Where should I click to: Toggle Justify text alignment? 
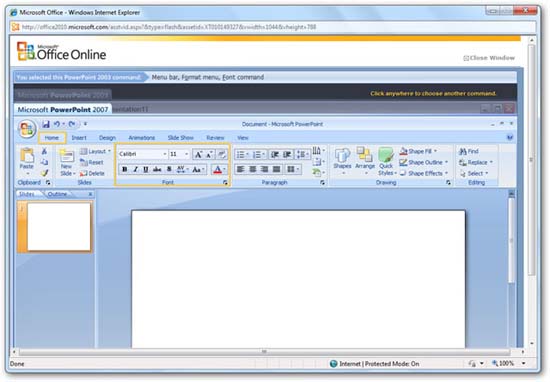point(277,169)
